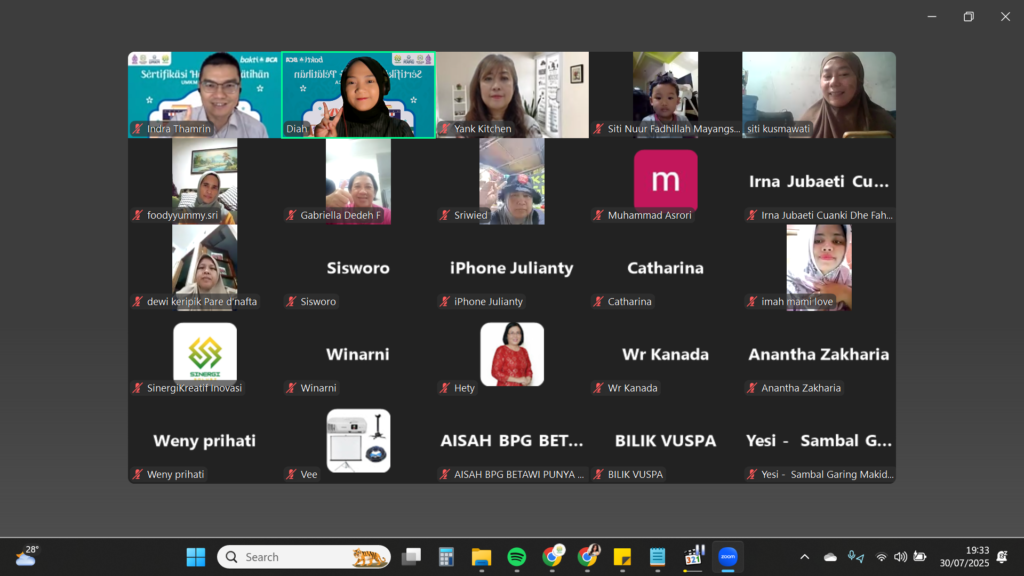This screenshot has width=1024, height=576.
Task: Launch the Calculator app from the taskbar
Action: [446, 557]
